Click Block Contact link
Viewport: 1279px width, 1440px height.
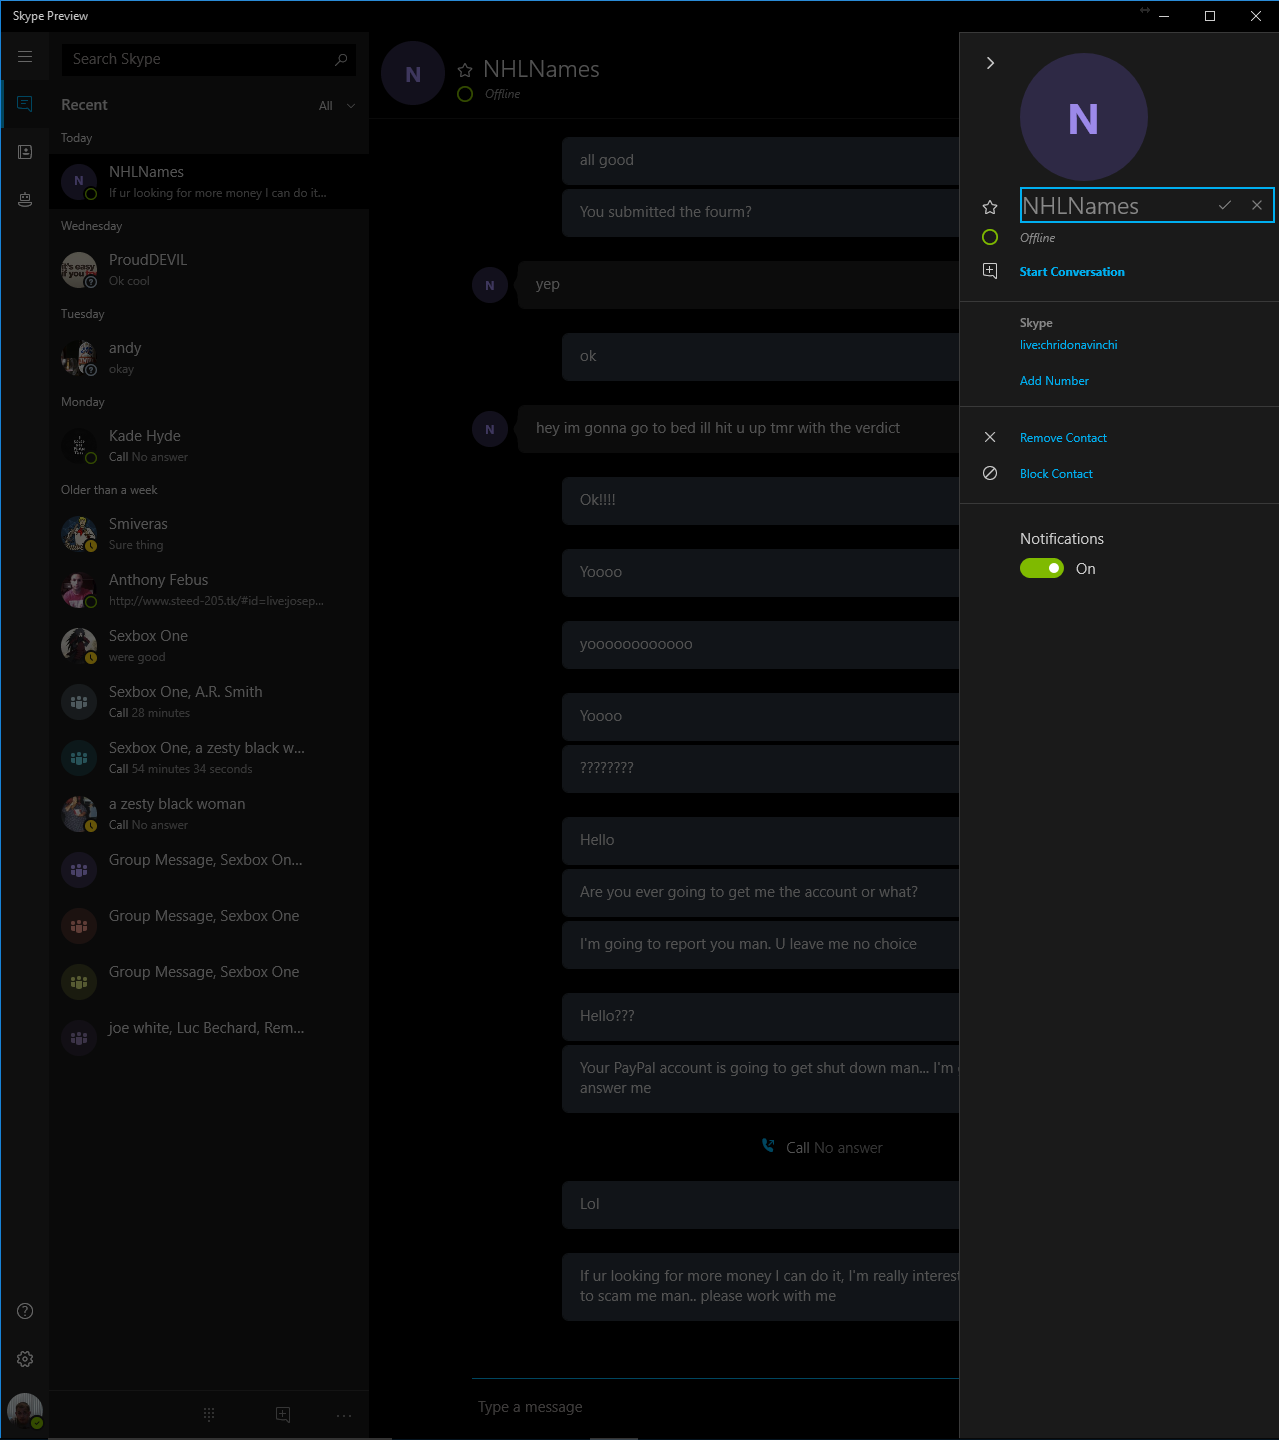1056,474
